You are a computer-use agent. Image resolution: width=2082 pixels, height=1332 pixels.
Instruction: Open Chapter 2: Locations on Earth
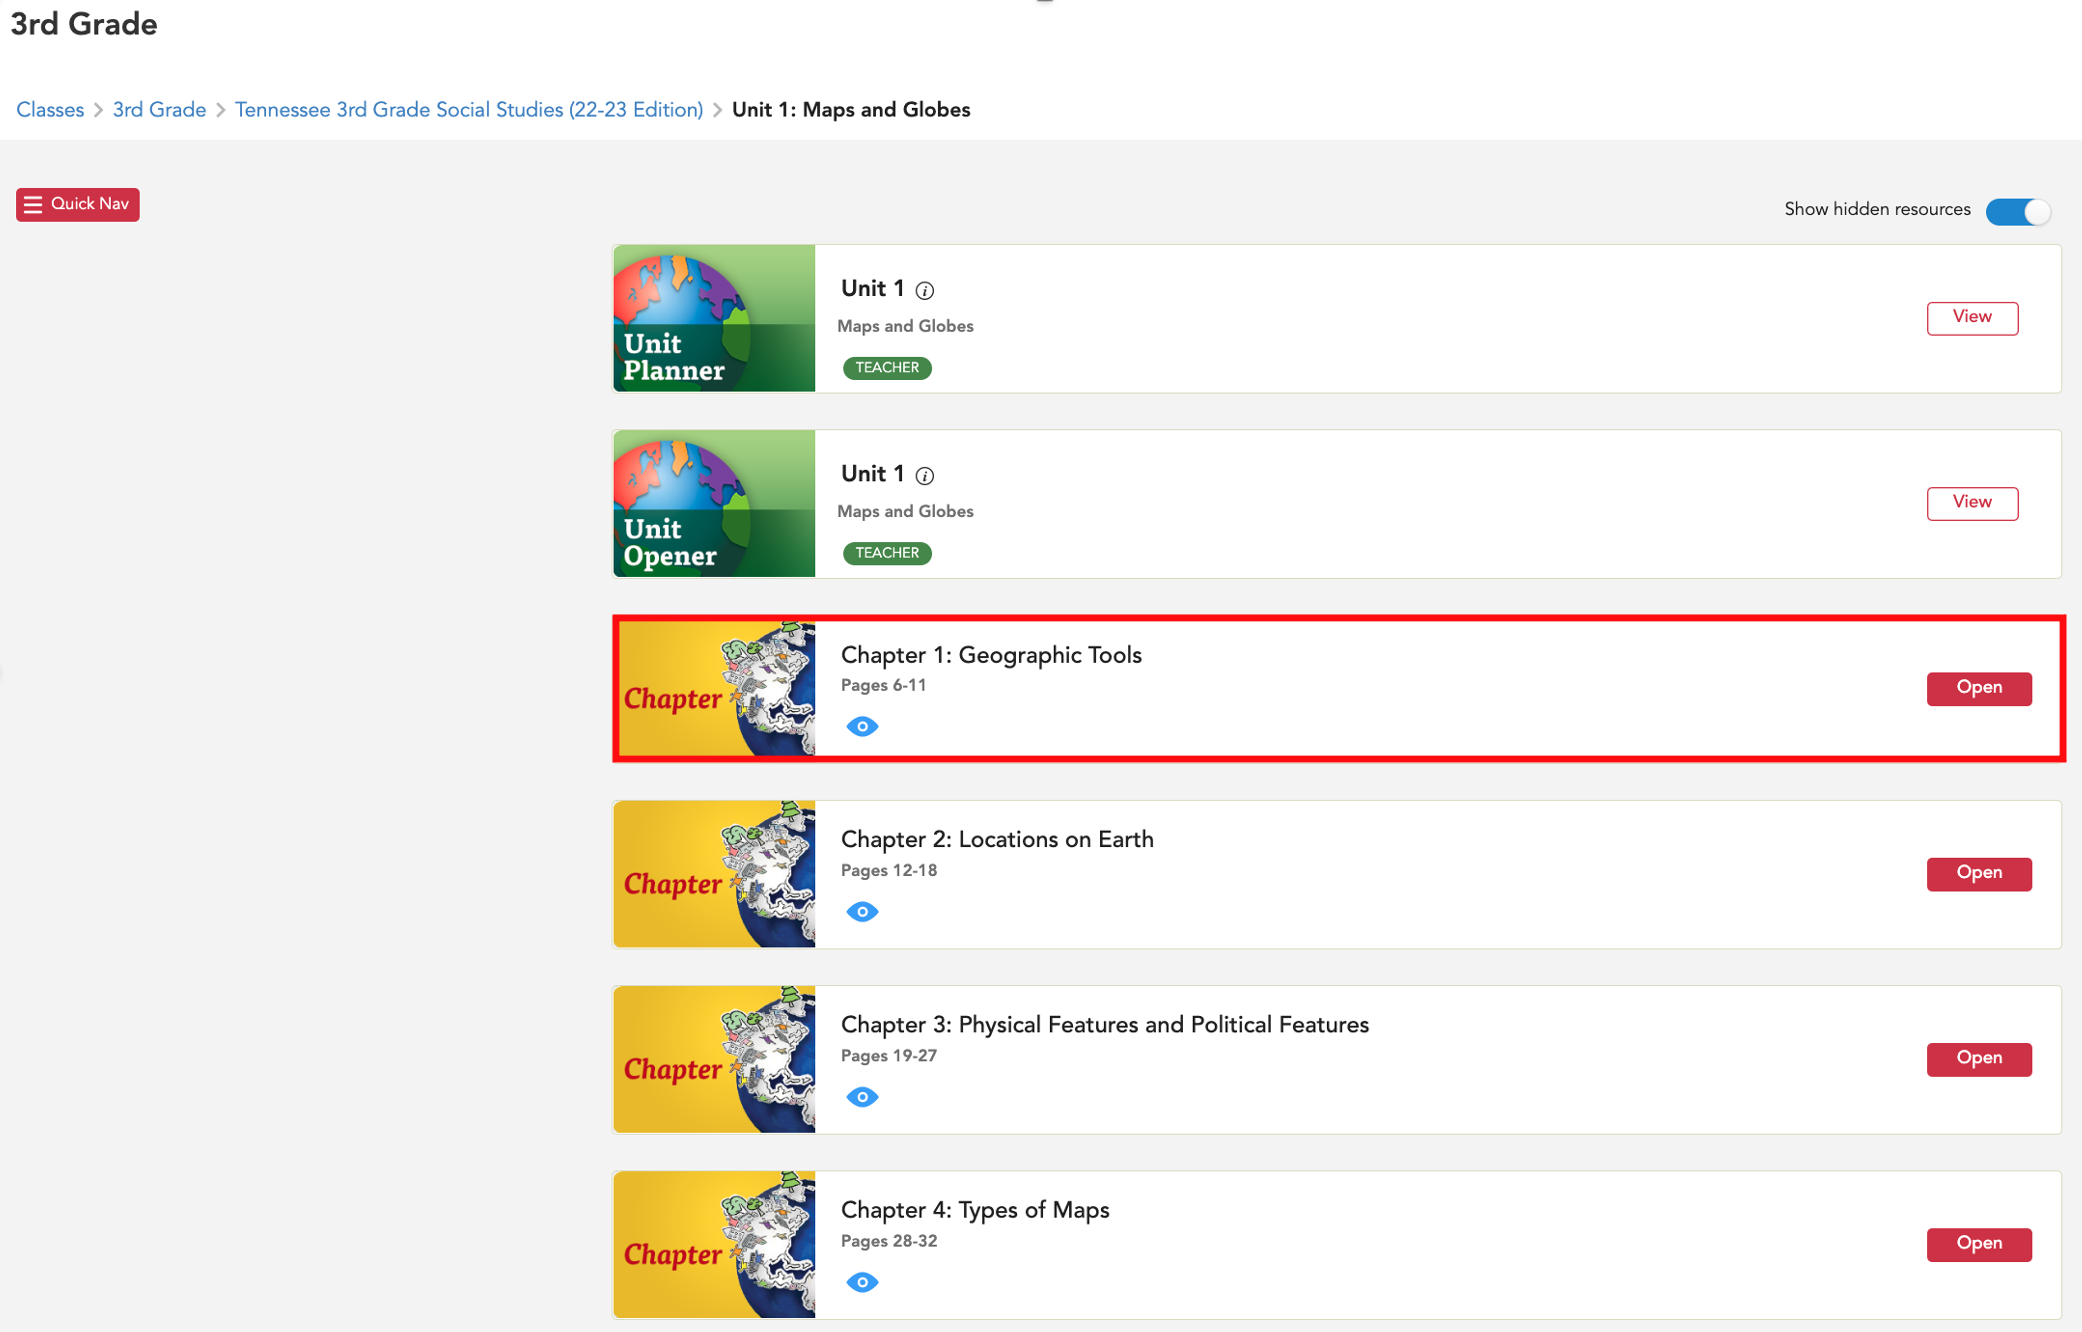pos(1978,873)
